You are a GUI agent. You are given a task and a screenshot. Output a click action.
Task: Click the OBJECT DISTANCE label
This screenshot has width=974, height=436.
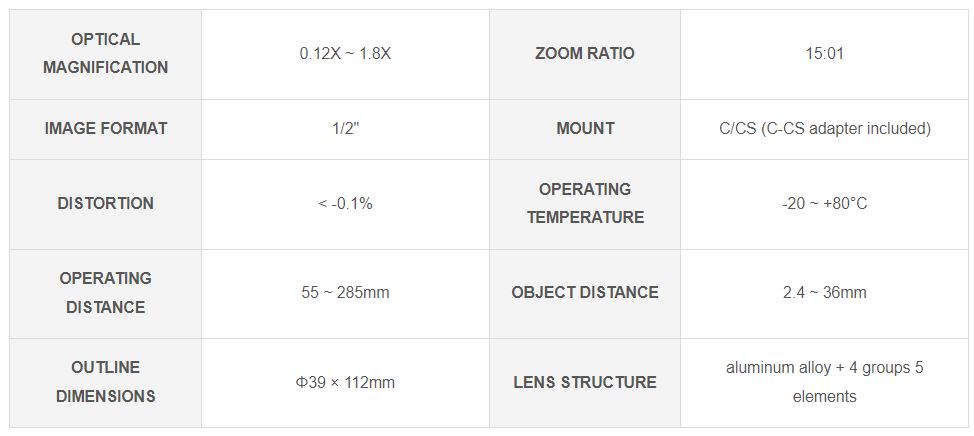pyautogui.click(x=585, y=293)
